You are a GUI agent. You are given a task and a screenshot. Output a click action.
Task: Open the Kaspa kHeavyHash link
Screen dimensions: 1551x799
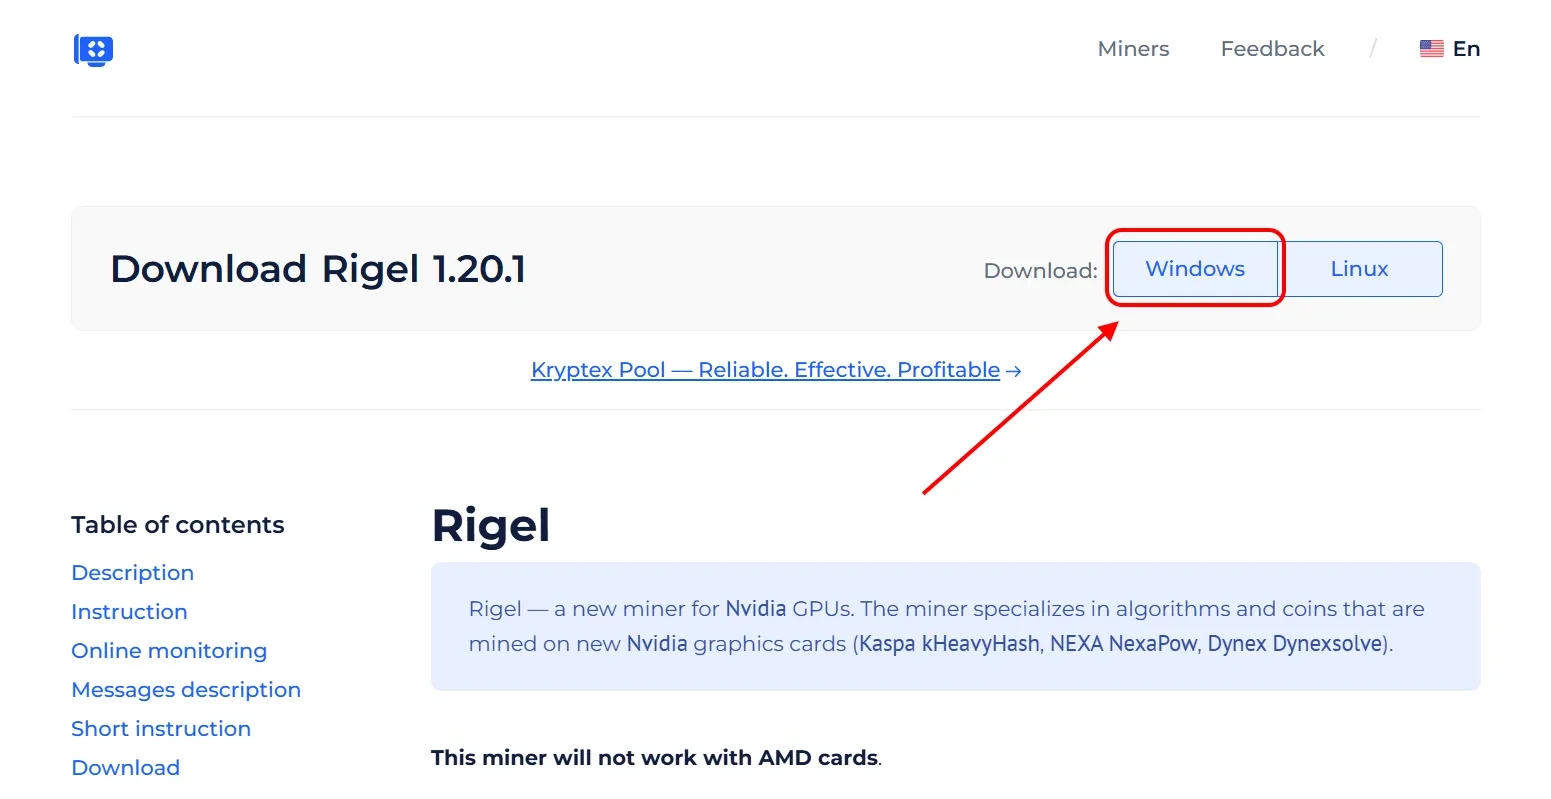(x=949, y=644)
